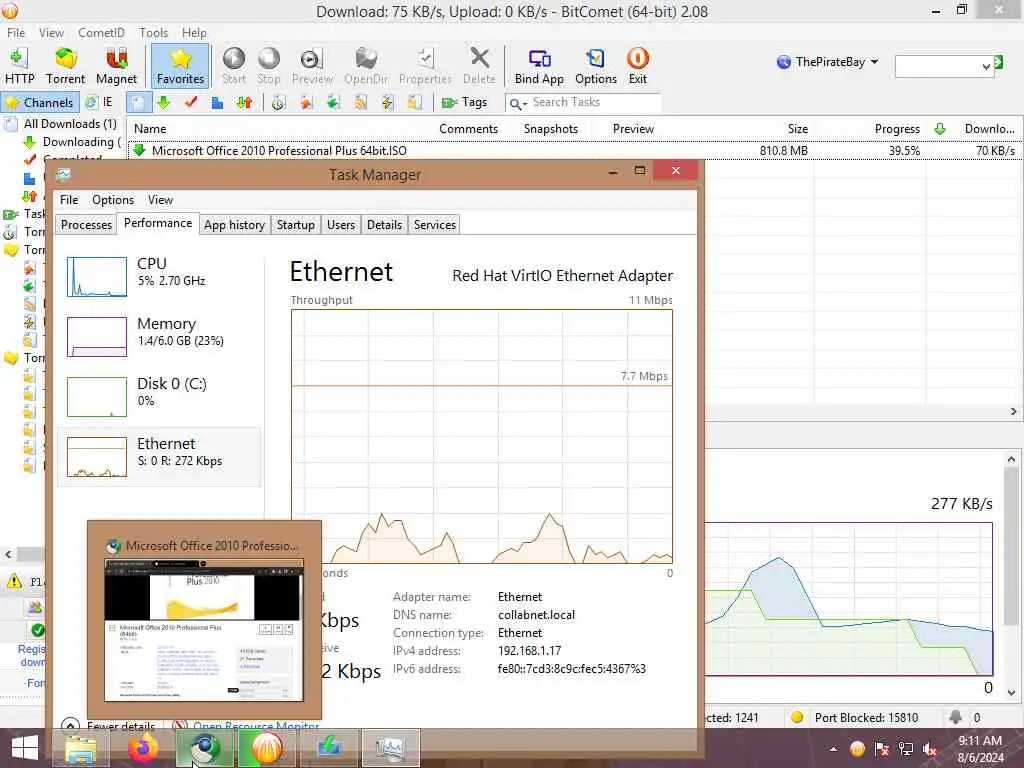Click the Properties toolbar icon

pyautogui.click(x=425, y=66)
